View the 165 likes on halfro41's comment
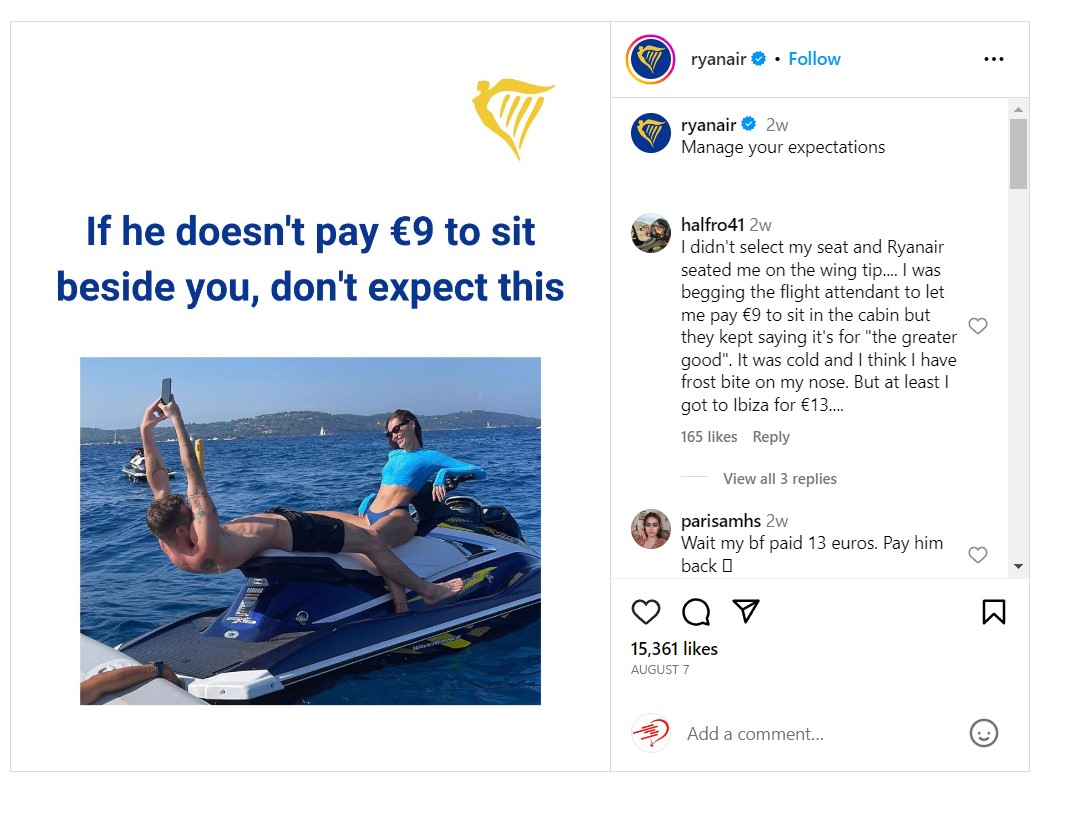This screenshot has width=1090, height=823. [x=708, y=437]
